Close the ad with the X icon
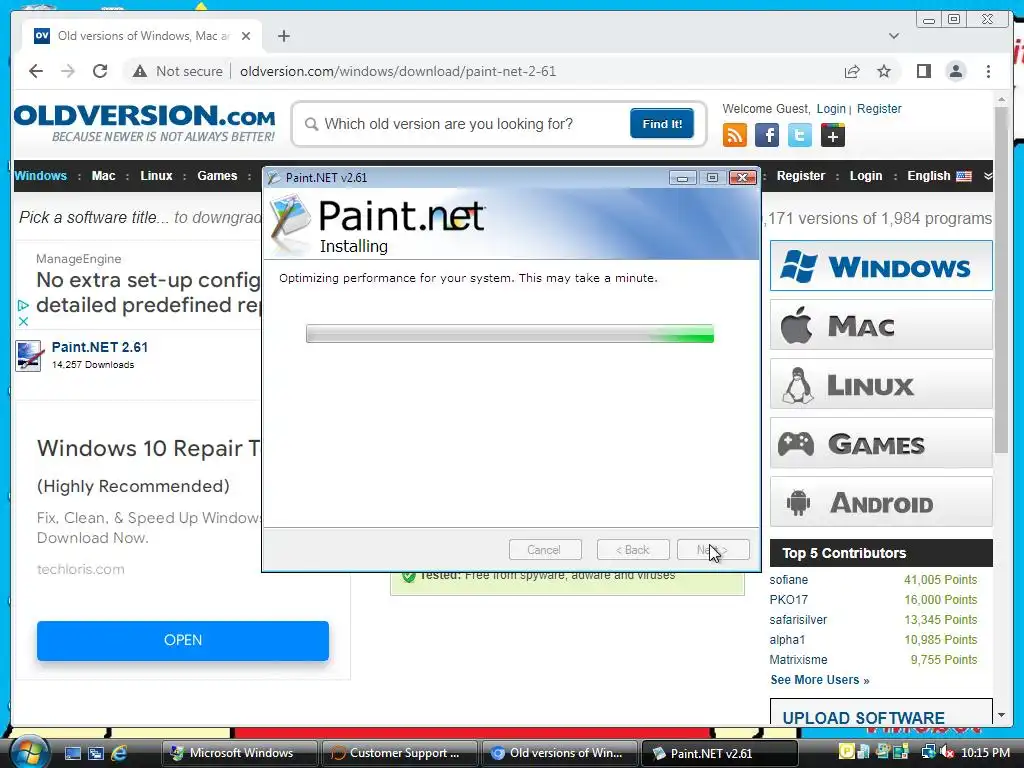Viewport: 1024px width, 768px height. point(23,321)
